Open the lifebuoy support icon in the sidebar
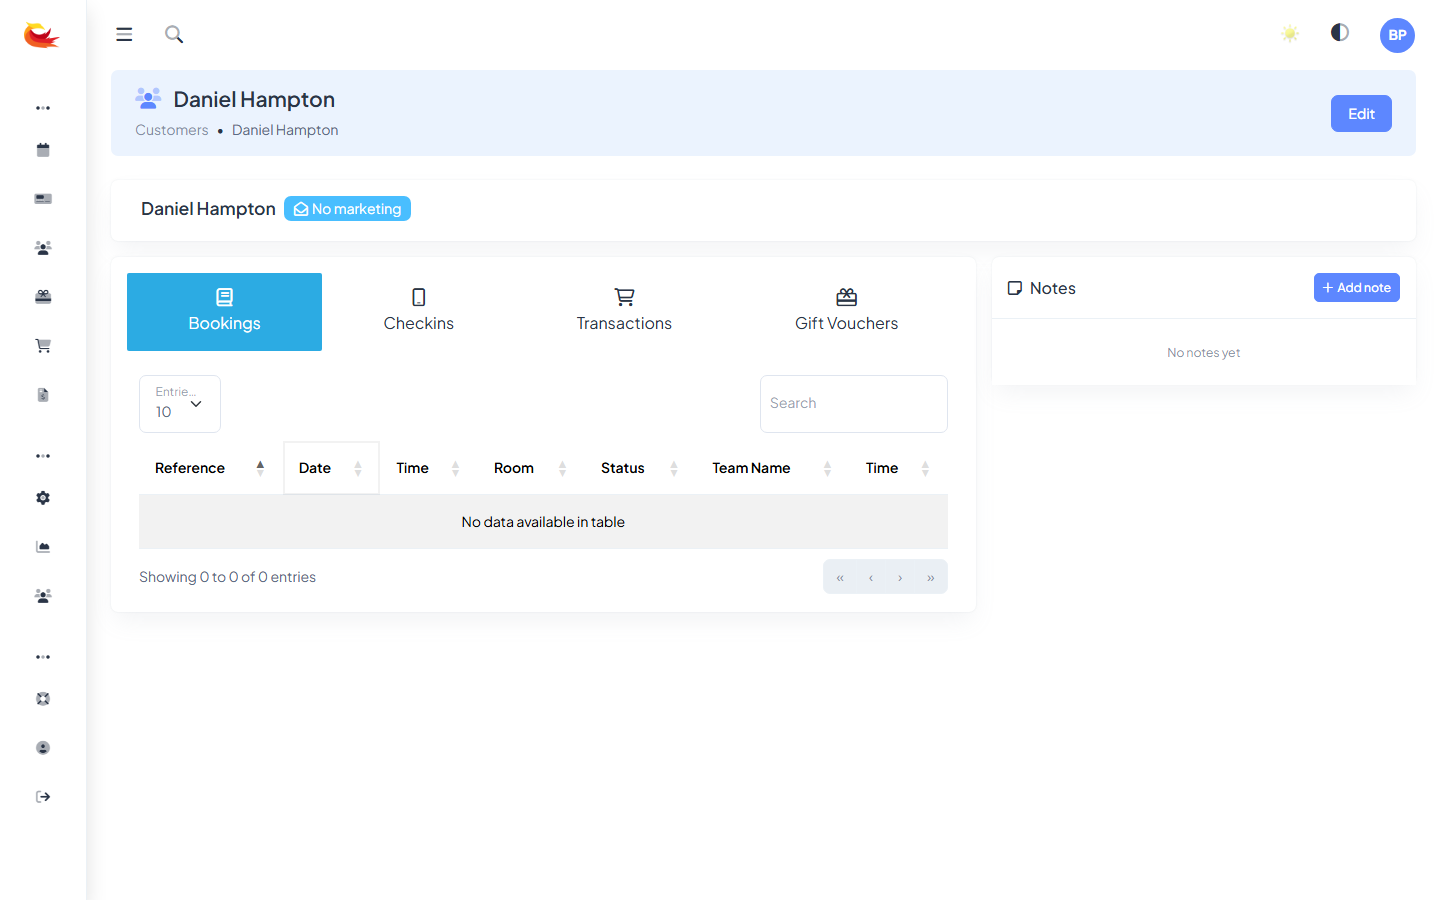 pos(43,699)
